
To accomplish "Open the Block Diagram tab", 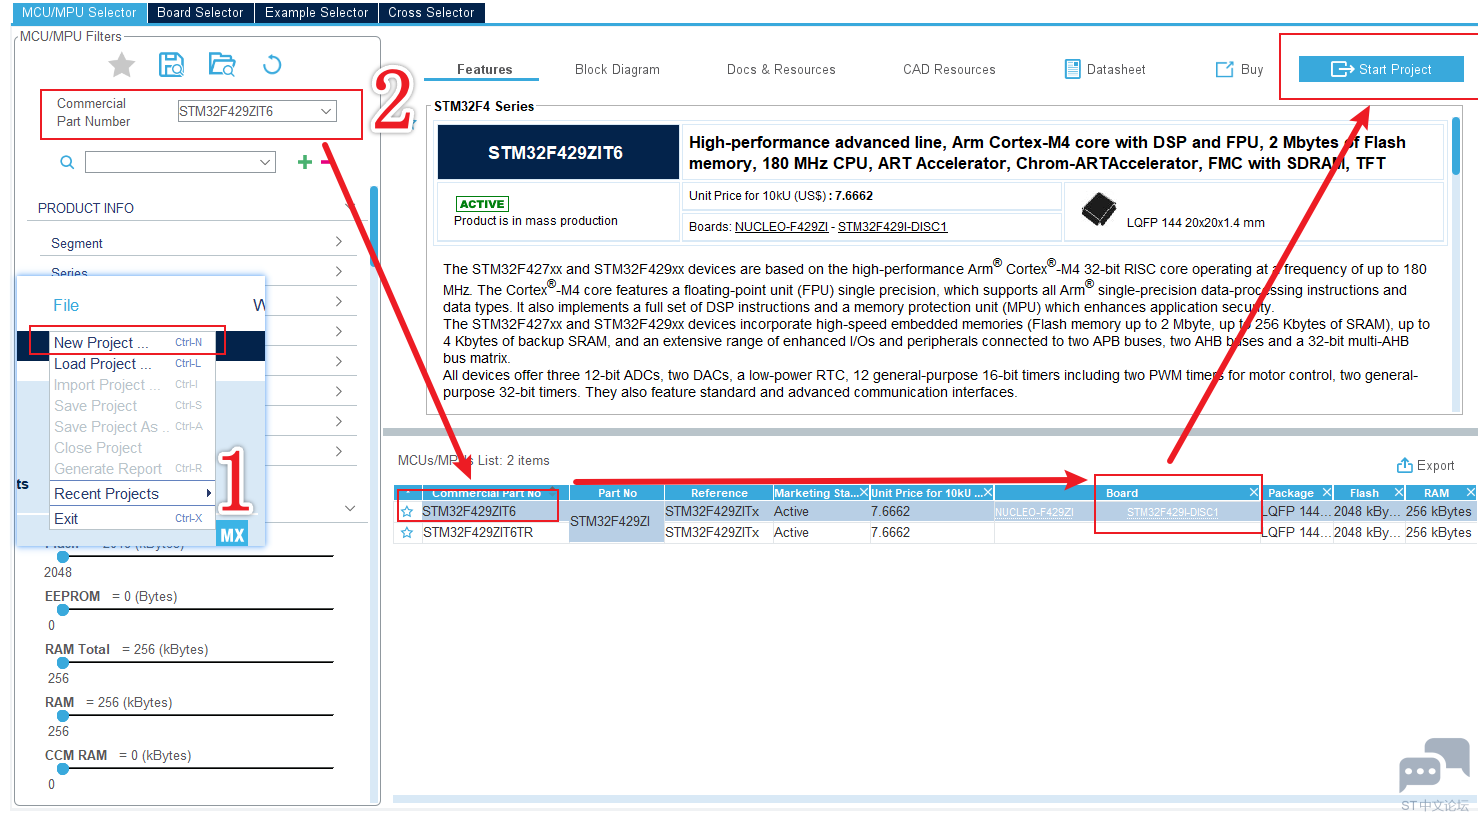I will [x=617, y=70].
